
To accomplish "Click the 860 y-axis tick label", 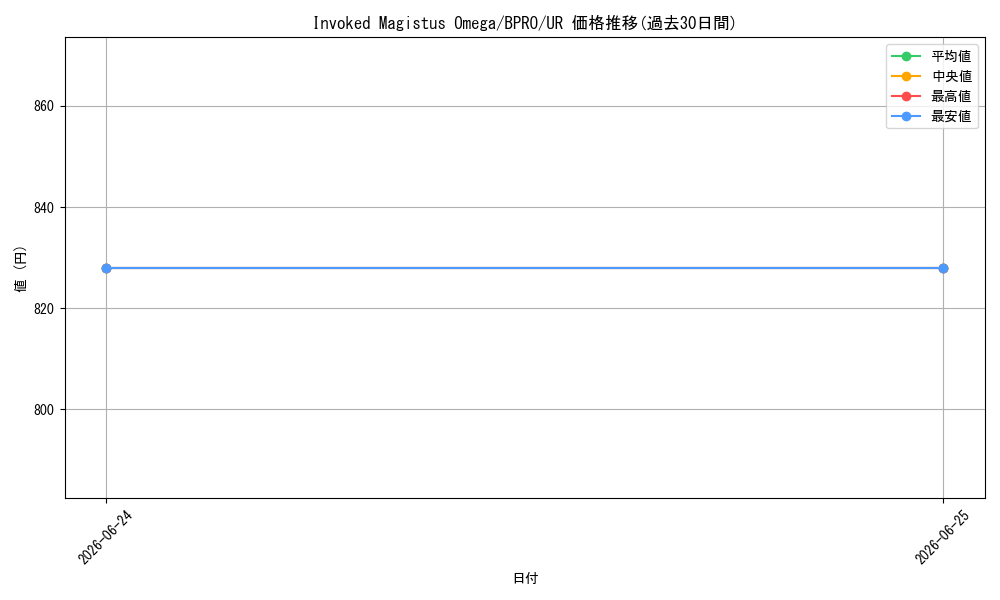I will coord(44,106).
